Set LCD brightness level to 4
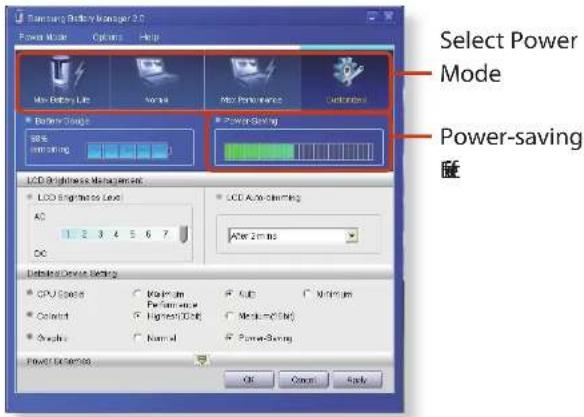This screenshot has height=417, width=584. coord(116,234)
